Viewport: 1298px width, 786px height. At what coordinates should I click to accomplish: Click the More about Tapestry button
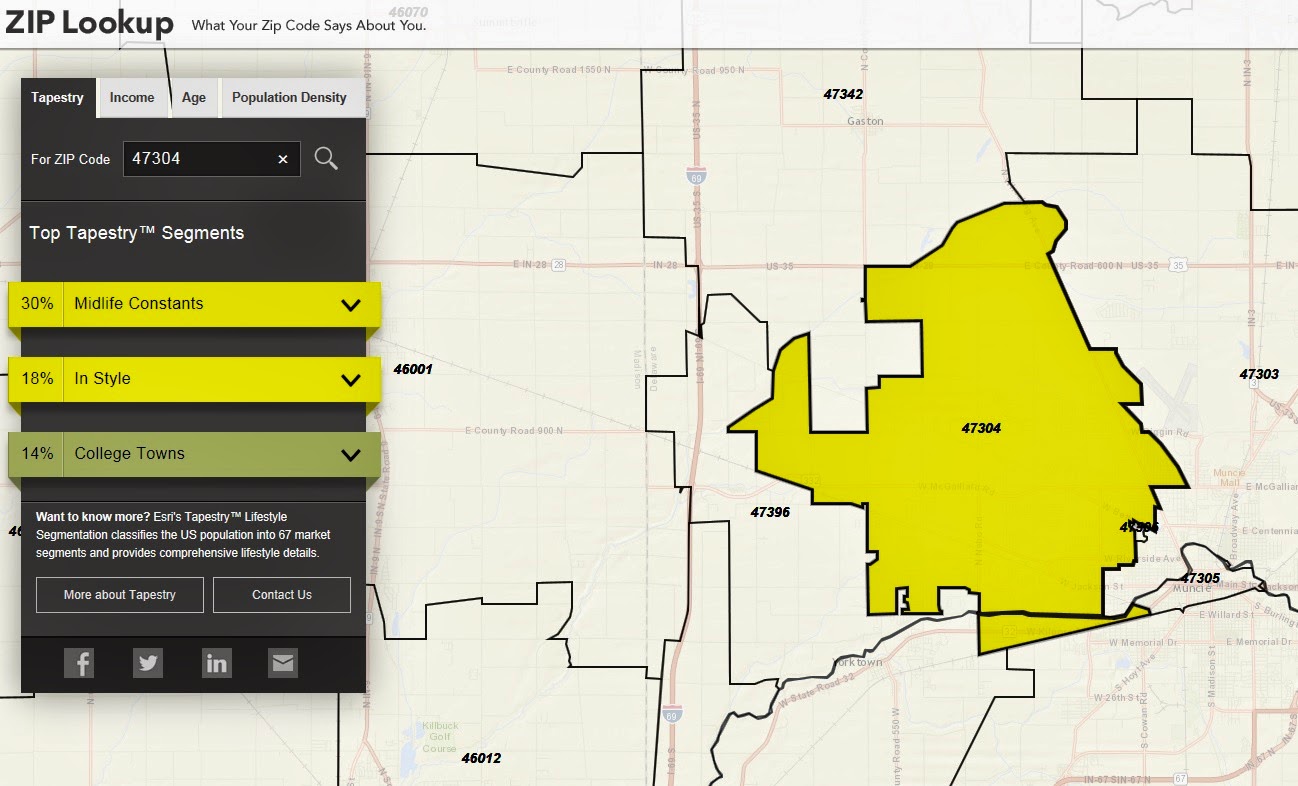[119, 594]
